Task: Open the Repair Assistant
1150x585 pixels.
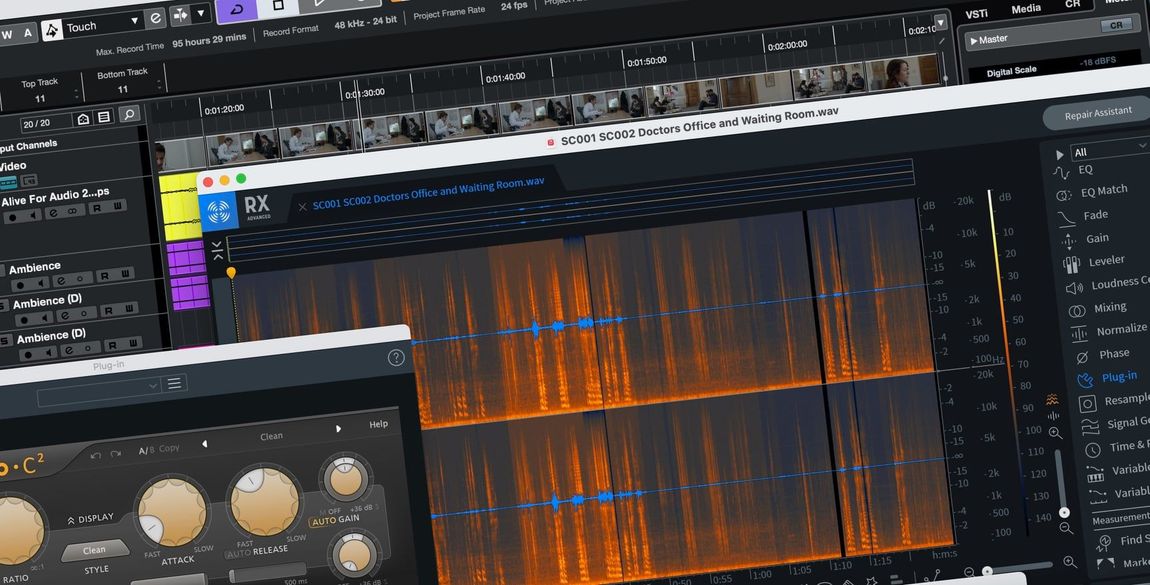Action: 1097,114
